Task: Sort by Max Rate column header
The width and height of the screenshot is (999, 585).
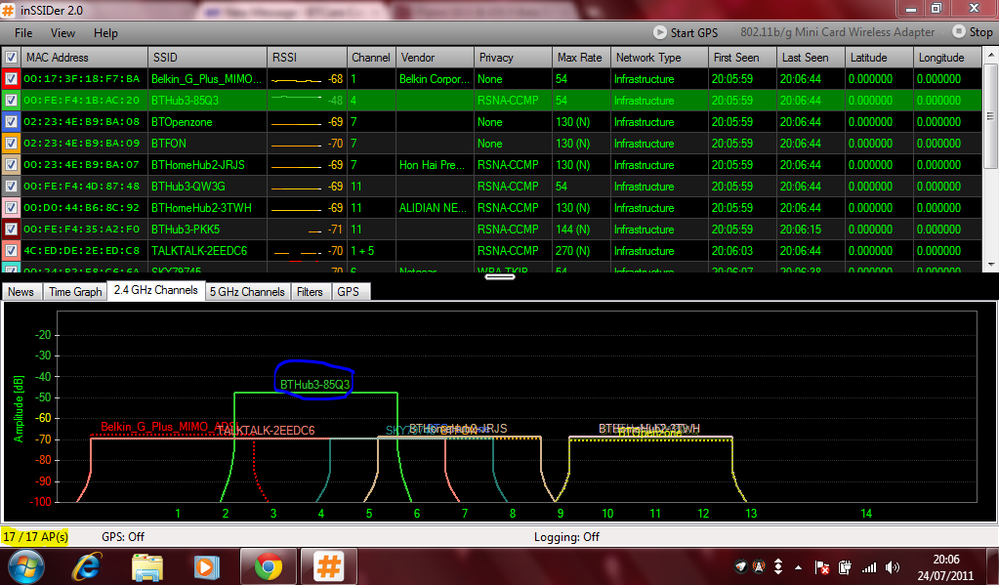Action: (581, 57)
